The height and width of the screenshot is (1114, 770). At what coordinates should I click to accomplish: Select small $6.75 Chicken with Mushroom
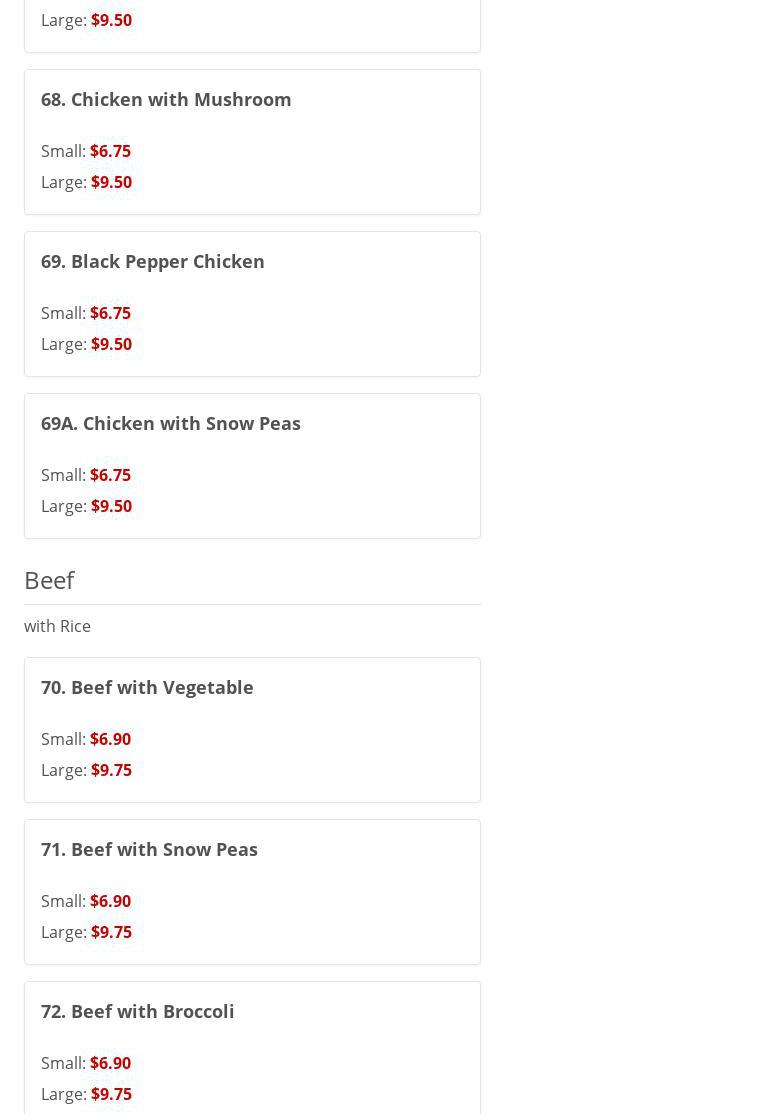pos(110,151)
